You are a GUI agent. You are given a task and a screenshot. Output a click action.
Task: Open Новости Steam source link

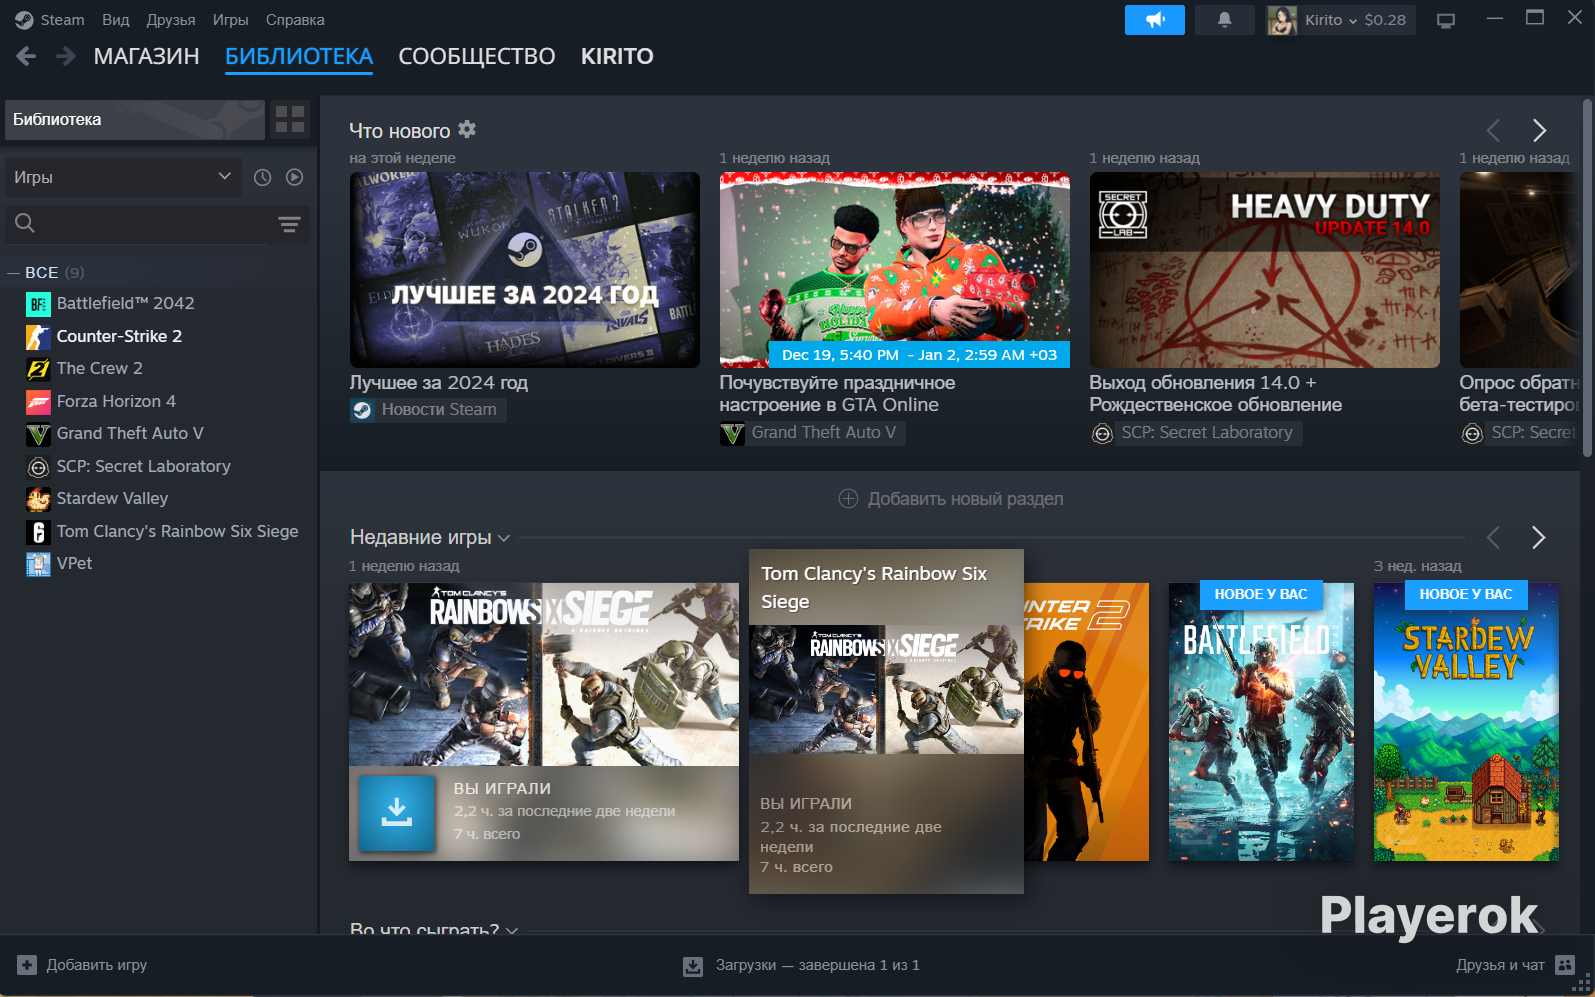[428, 410]
